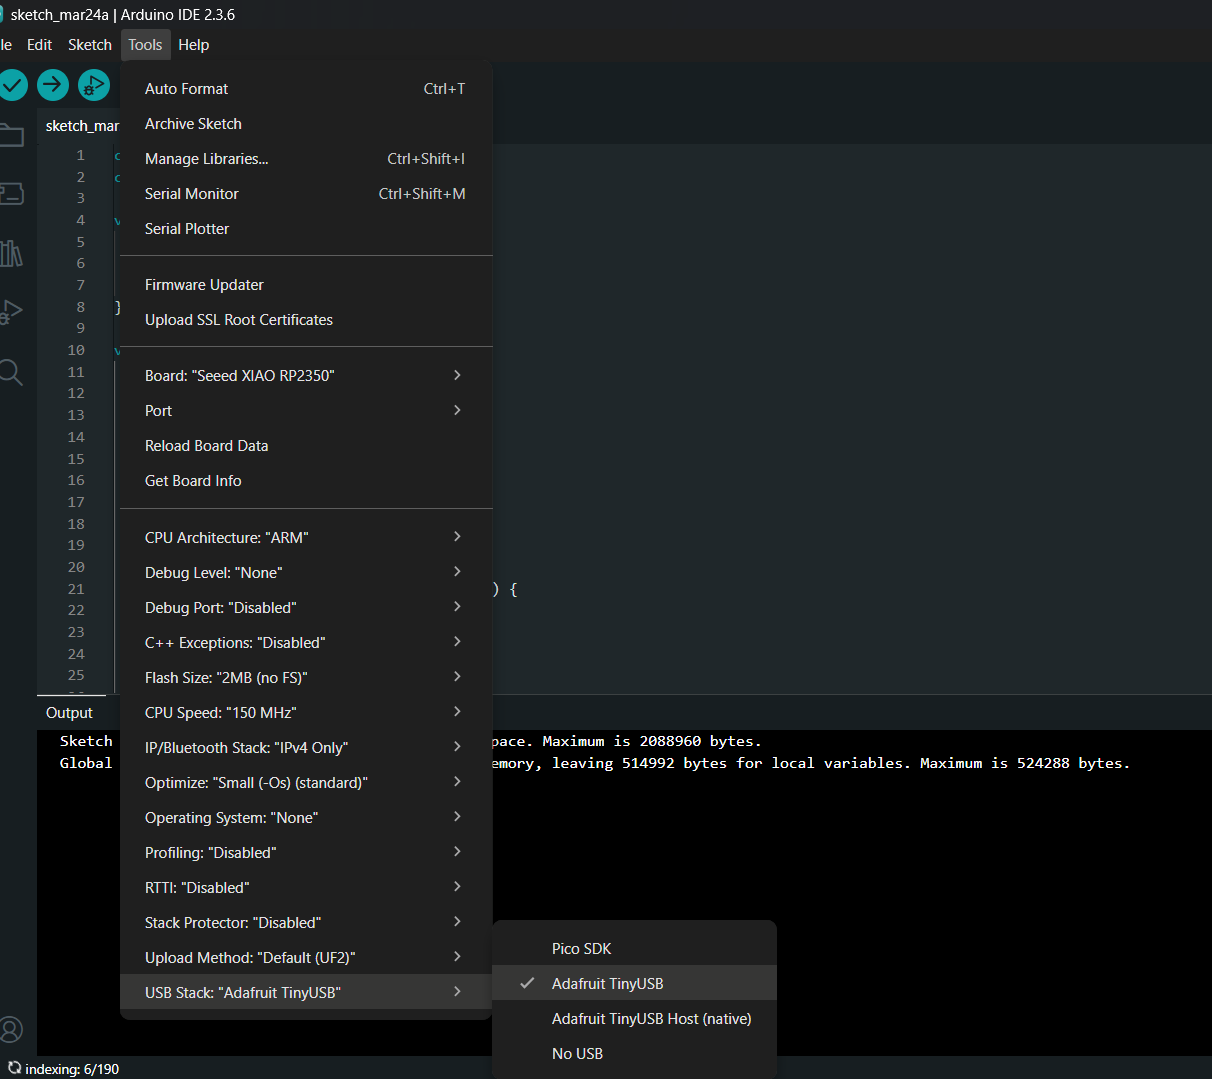The image size is (1212, 1079).
Task: Open Serial Plotter from the menu
Action: tap(305, 228)
